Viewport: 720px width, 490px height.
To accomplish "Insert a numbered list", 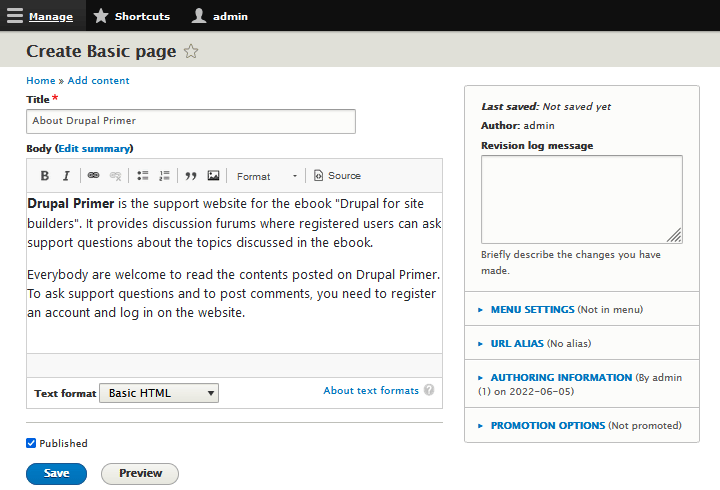I will pos(165,176).
